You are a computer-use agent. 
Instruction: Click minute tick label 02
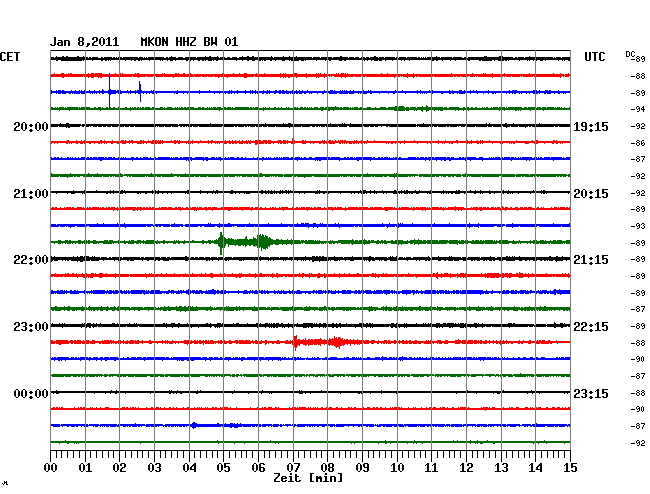pyautogui.click(x=119, y=468)
